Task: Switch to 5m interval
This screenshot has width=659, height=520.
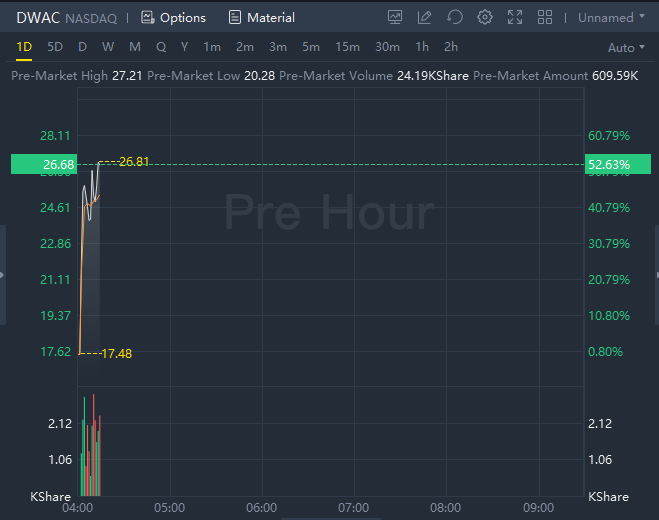Action: click(311, 47)
